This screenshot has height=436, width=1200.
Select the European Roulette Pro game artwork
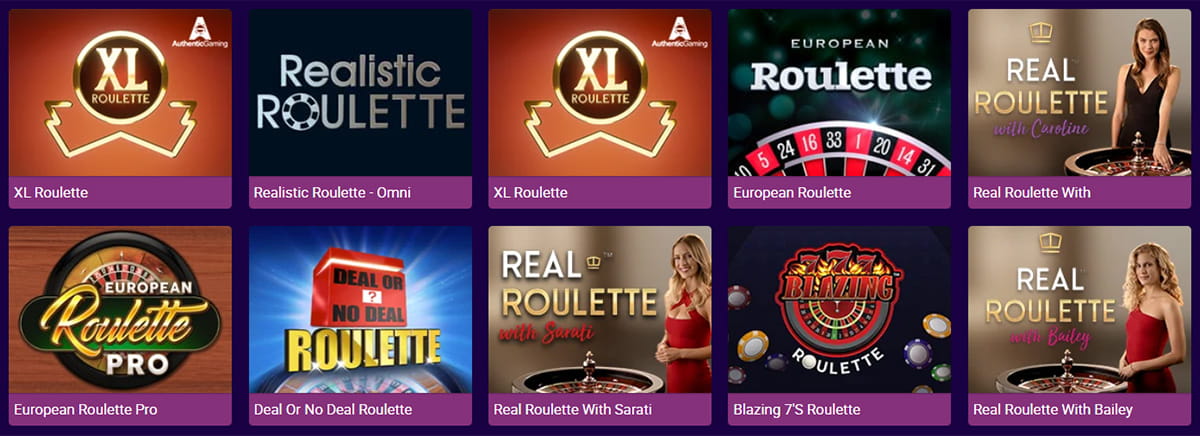(x=120, y=309)
